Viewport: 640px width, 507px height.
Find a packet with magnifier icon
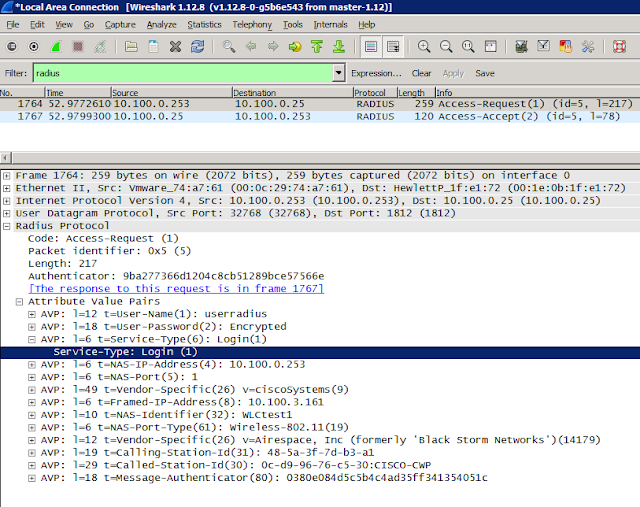click(x=229, y=47)
